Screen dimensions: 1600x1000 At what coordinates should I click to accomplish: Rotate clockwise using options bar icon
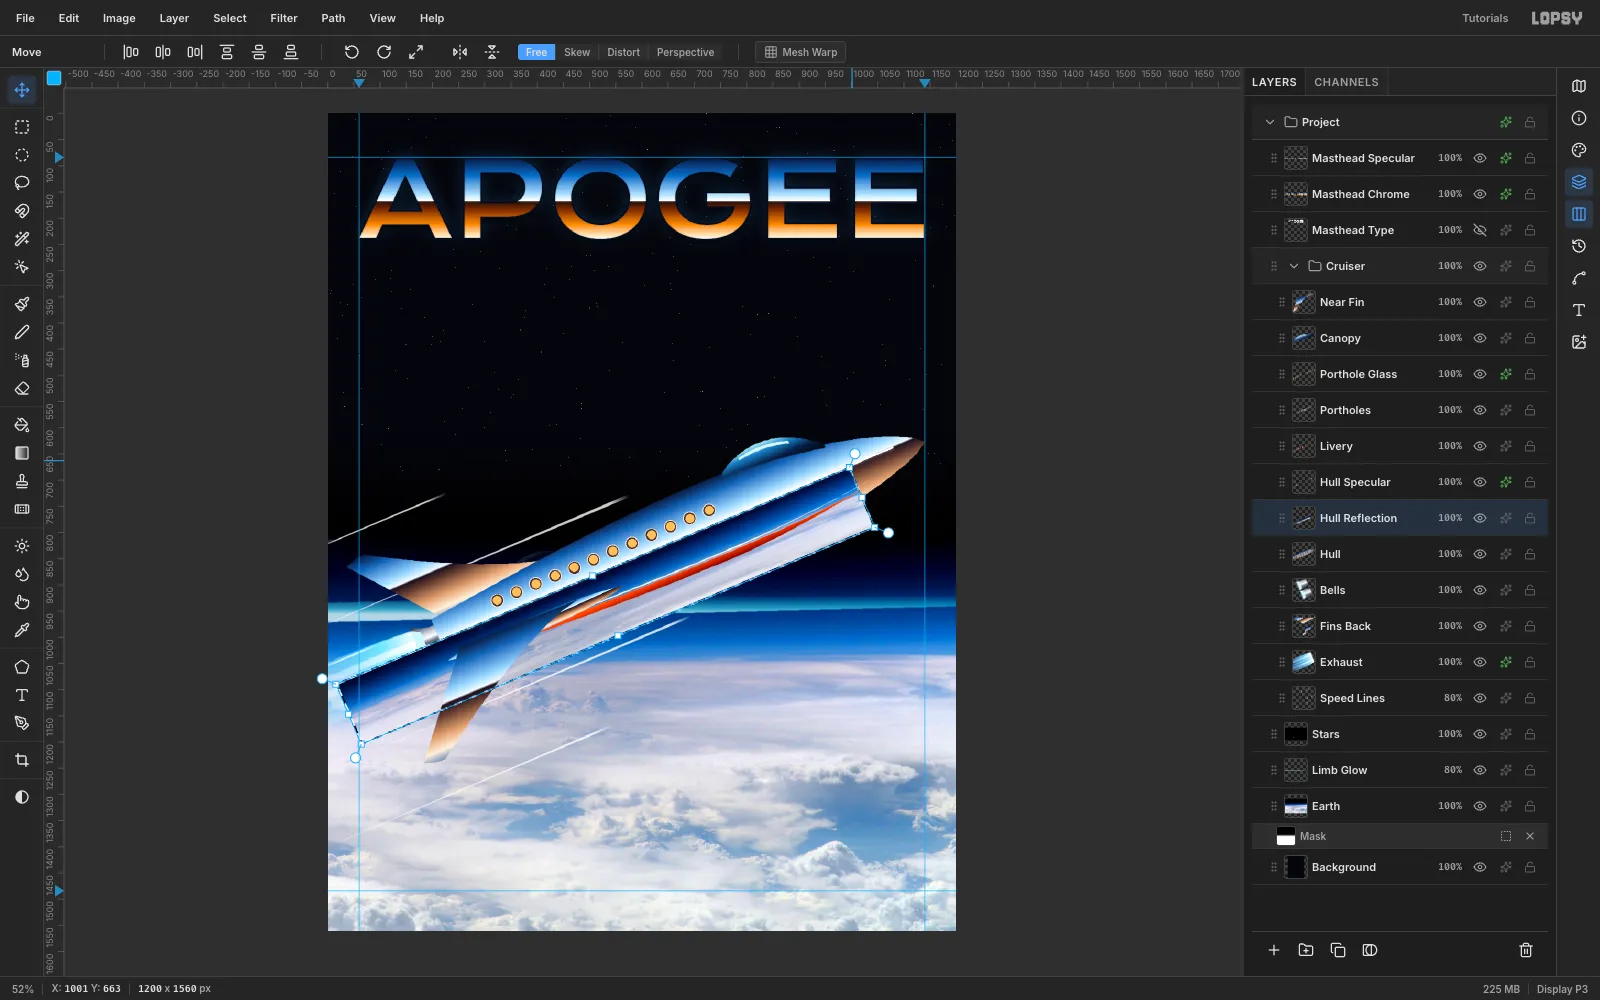pyautogui.click(x=384, y=52)
